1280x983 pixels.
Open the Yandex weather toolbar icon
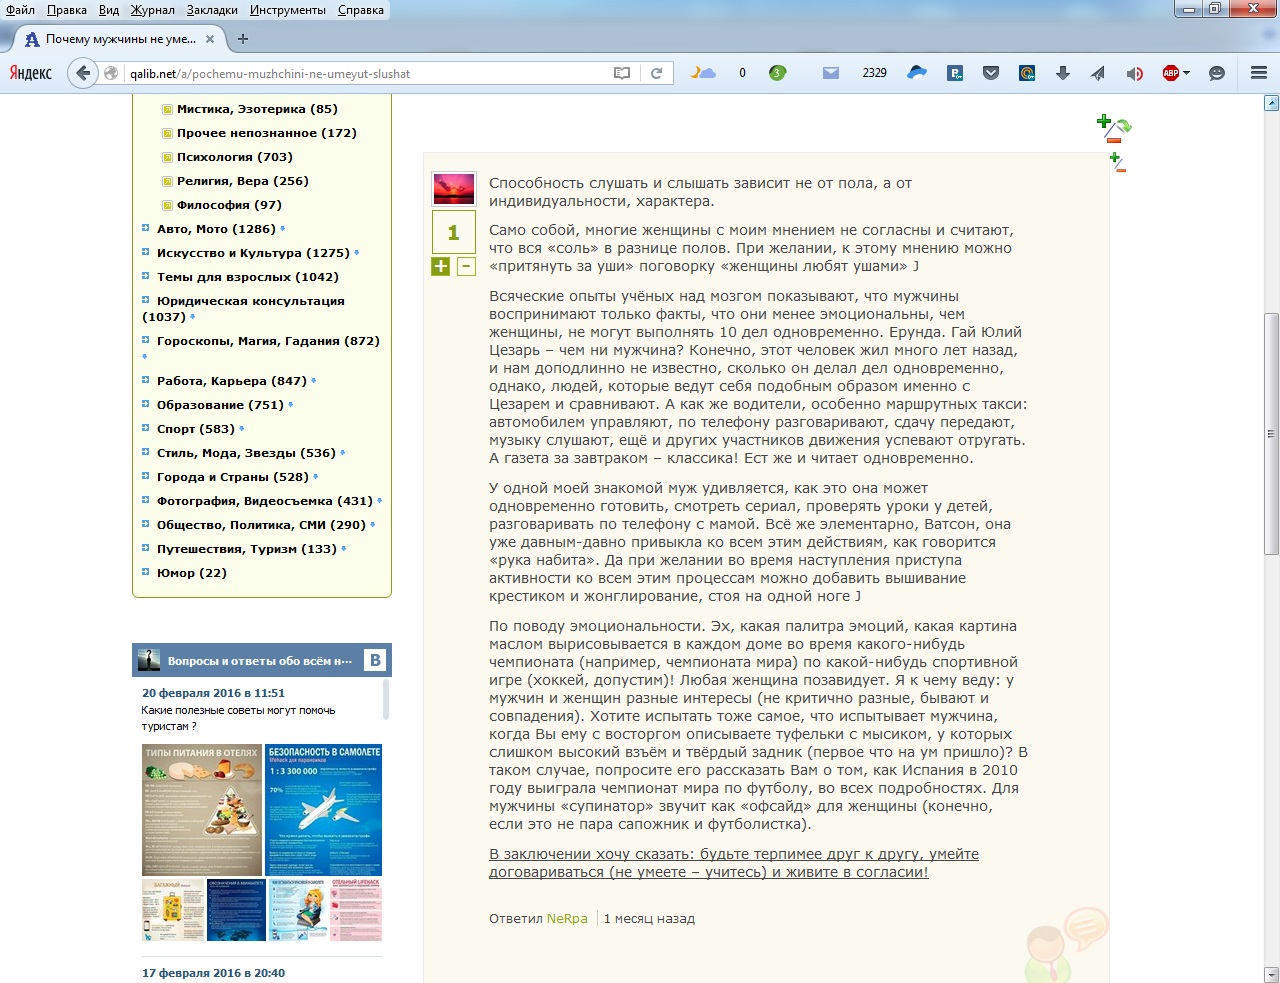coord(704,73)
